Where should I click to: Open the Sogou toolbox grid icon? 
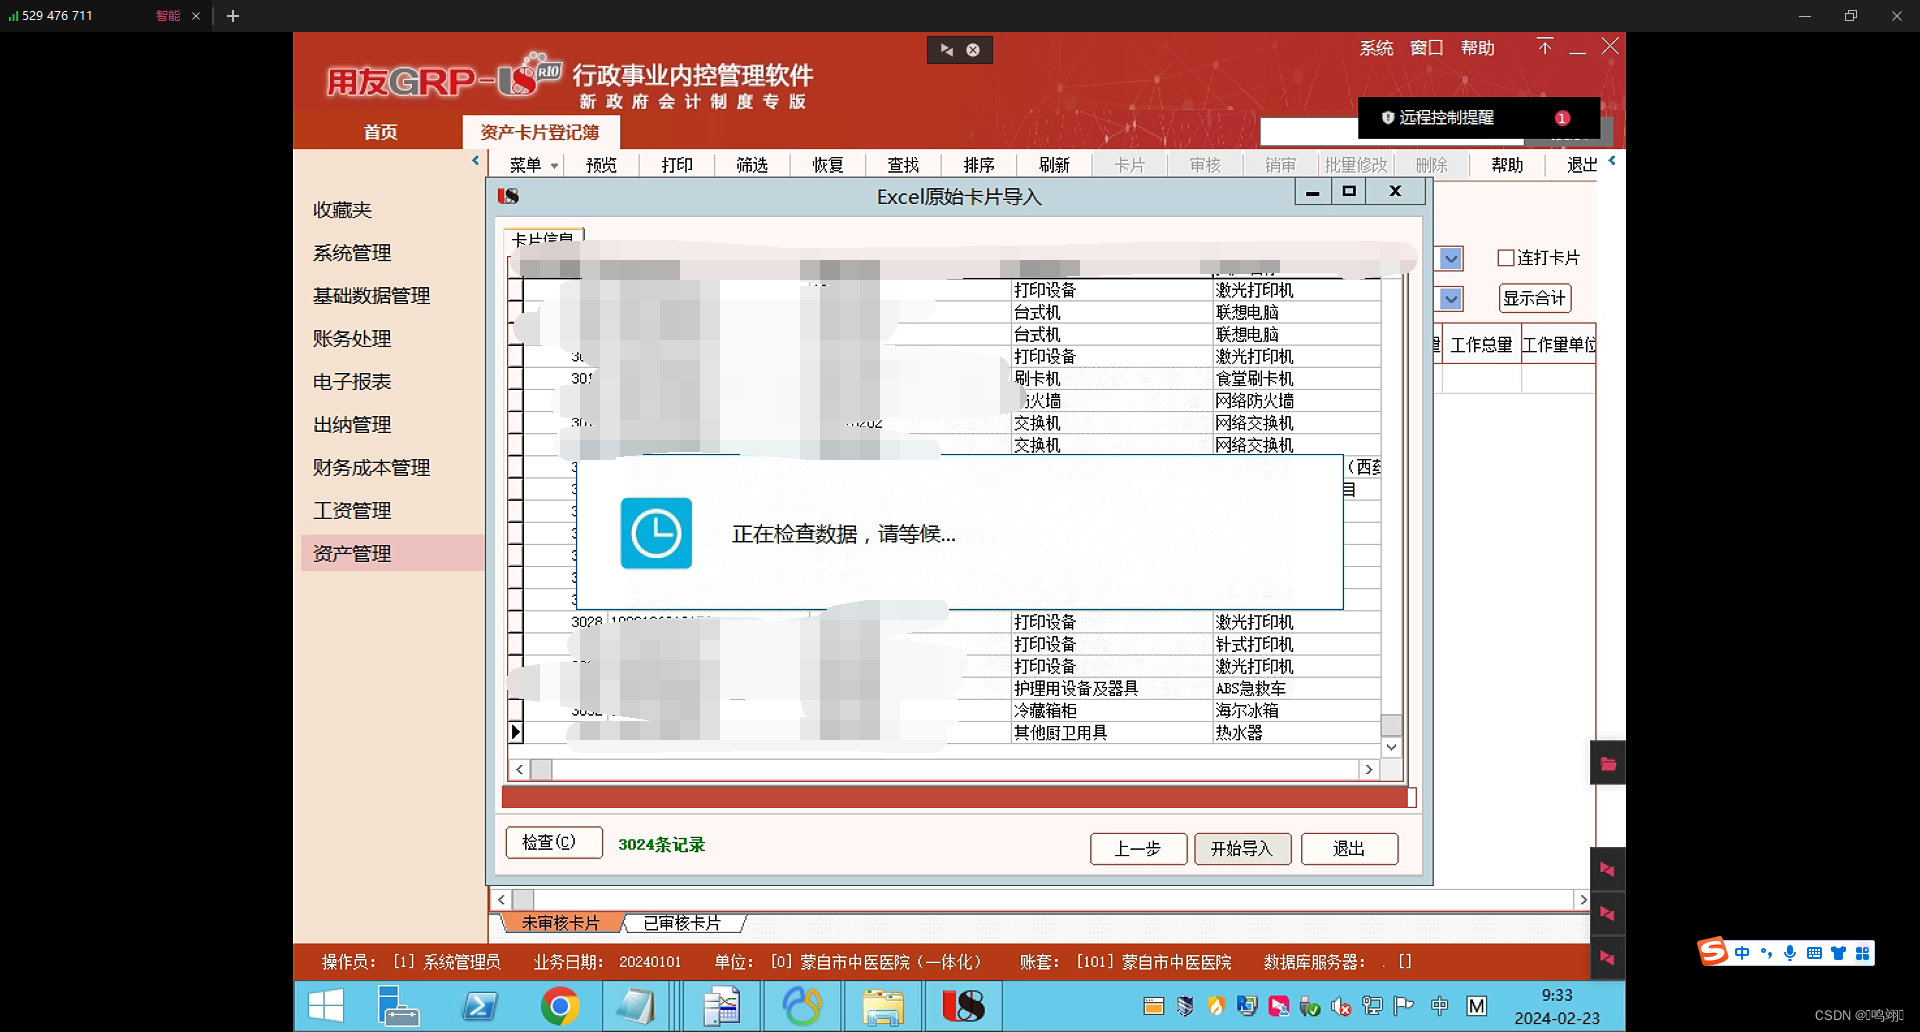tap(1862, 953)
